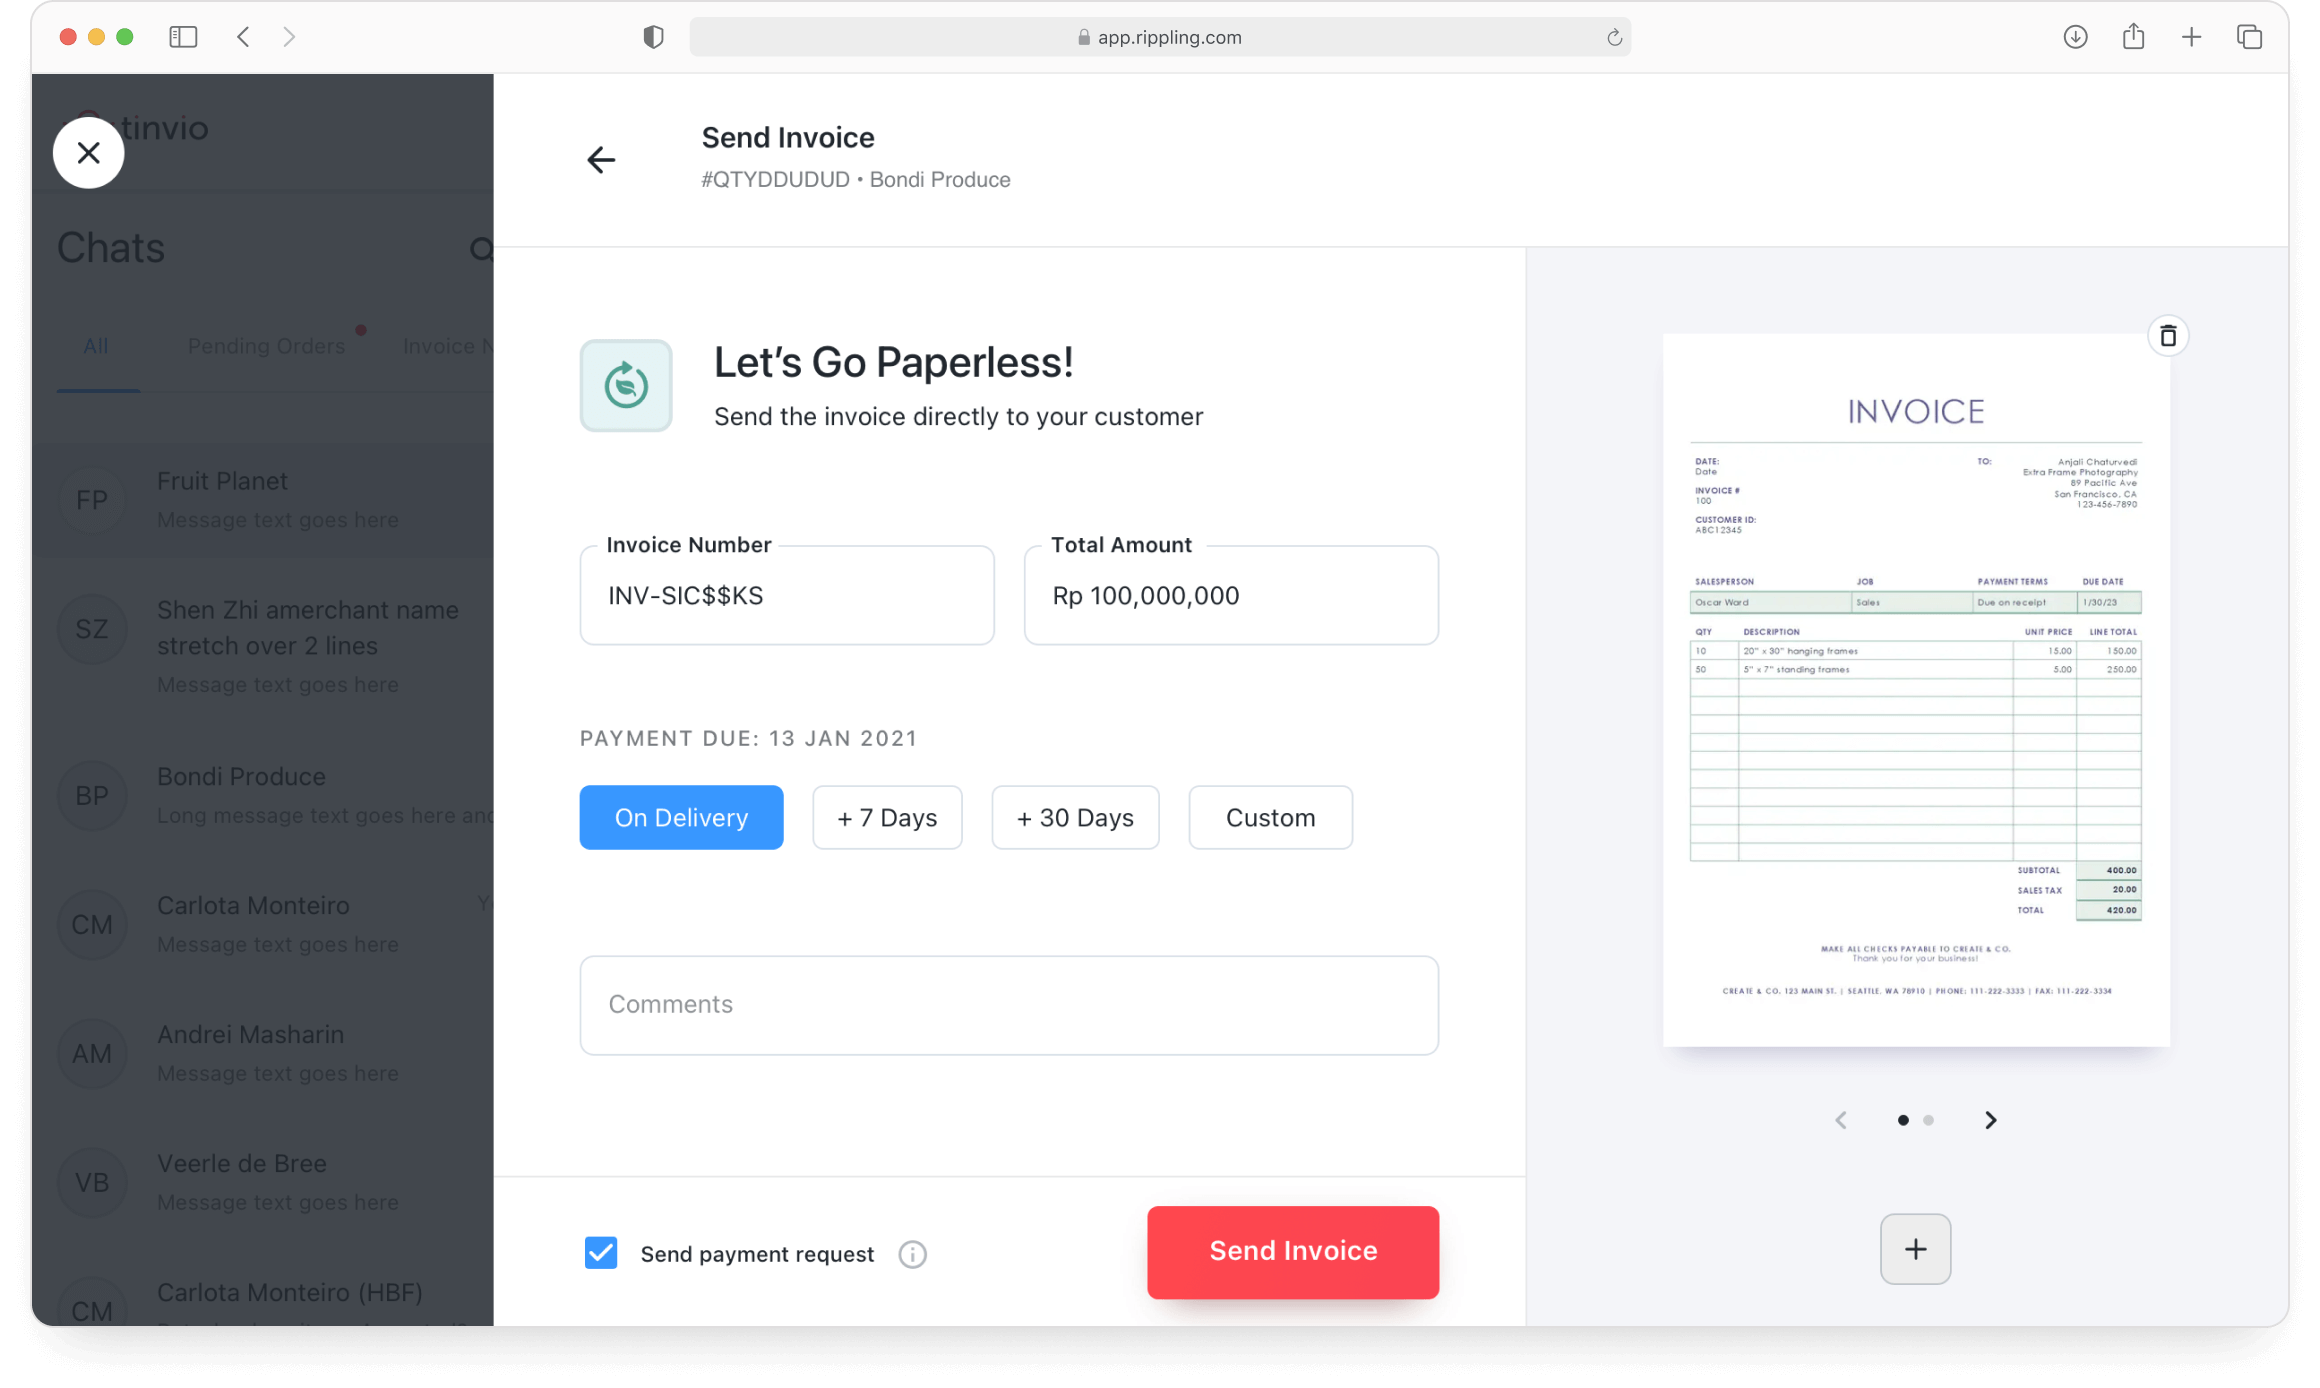2320x1388 pixels.
Task: Go to next invoice page arrow
Action: click(1990, 1120)
